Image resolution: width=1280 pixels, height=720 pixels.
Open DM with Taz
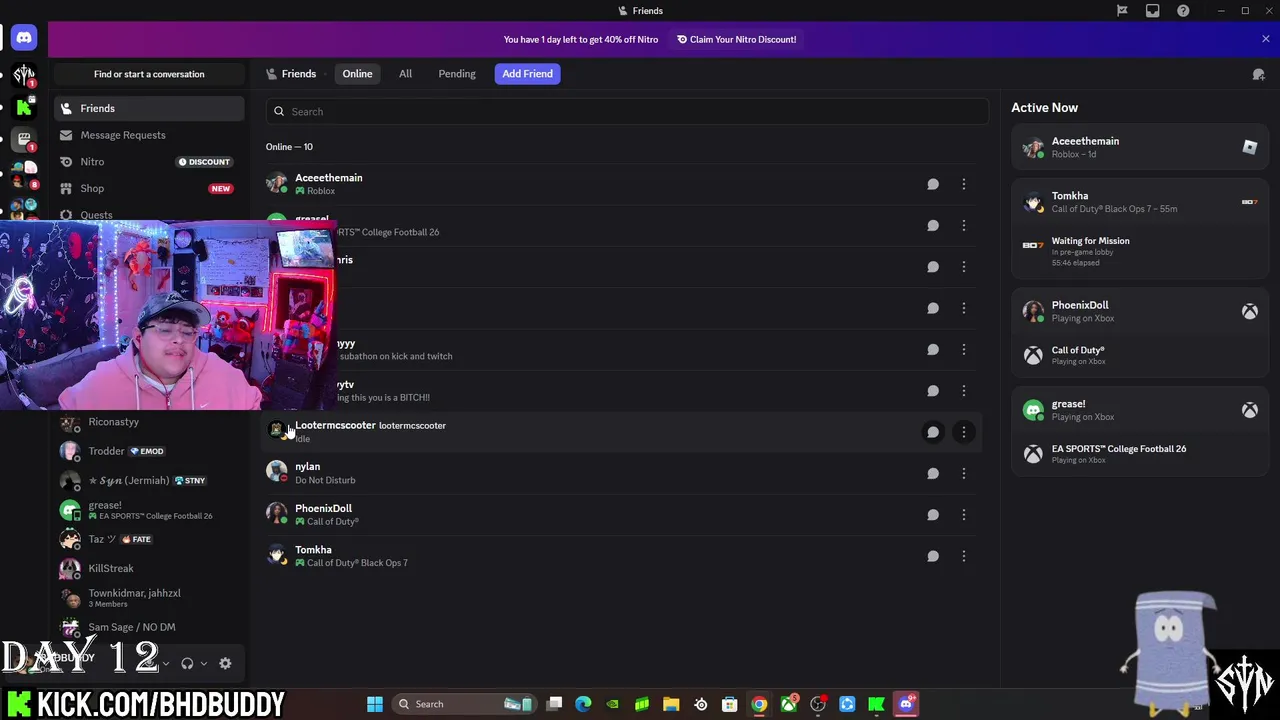click(149, 539)
